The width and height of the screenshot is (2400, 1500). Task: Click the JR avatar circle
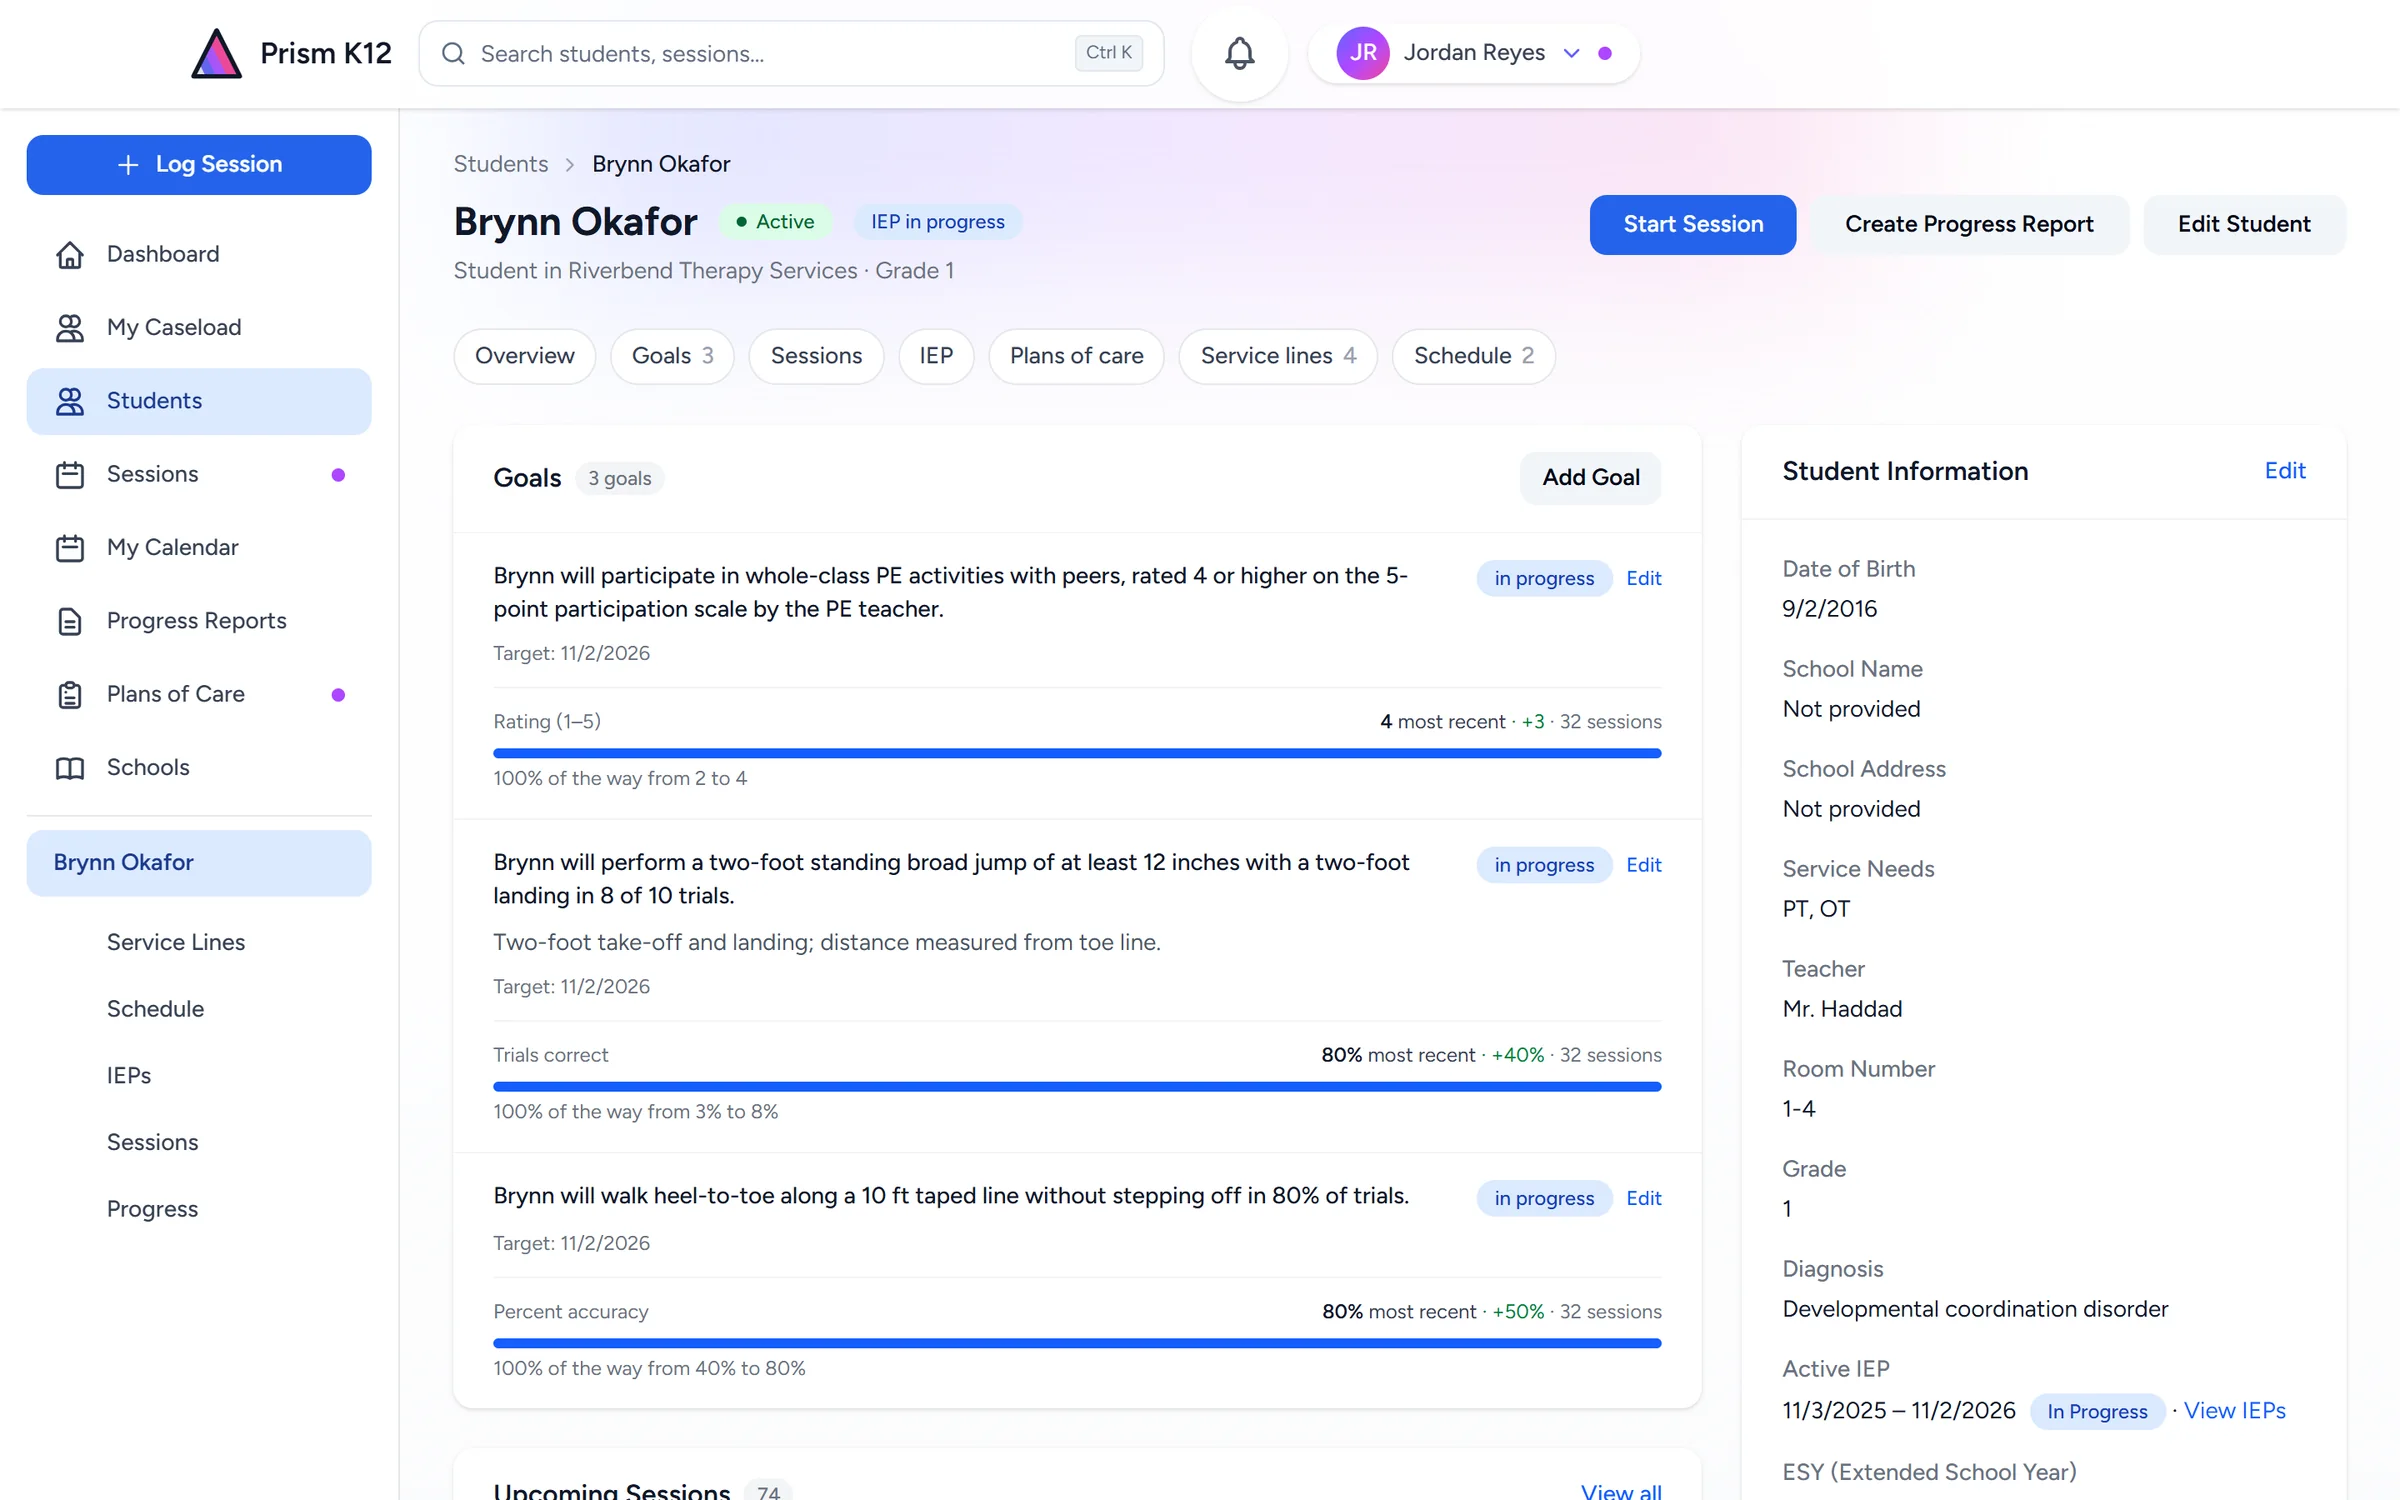coord(1362,53)
